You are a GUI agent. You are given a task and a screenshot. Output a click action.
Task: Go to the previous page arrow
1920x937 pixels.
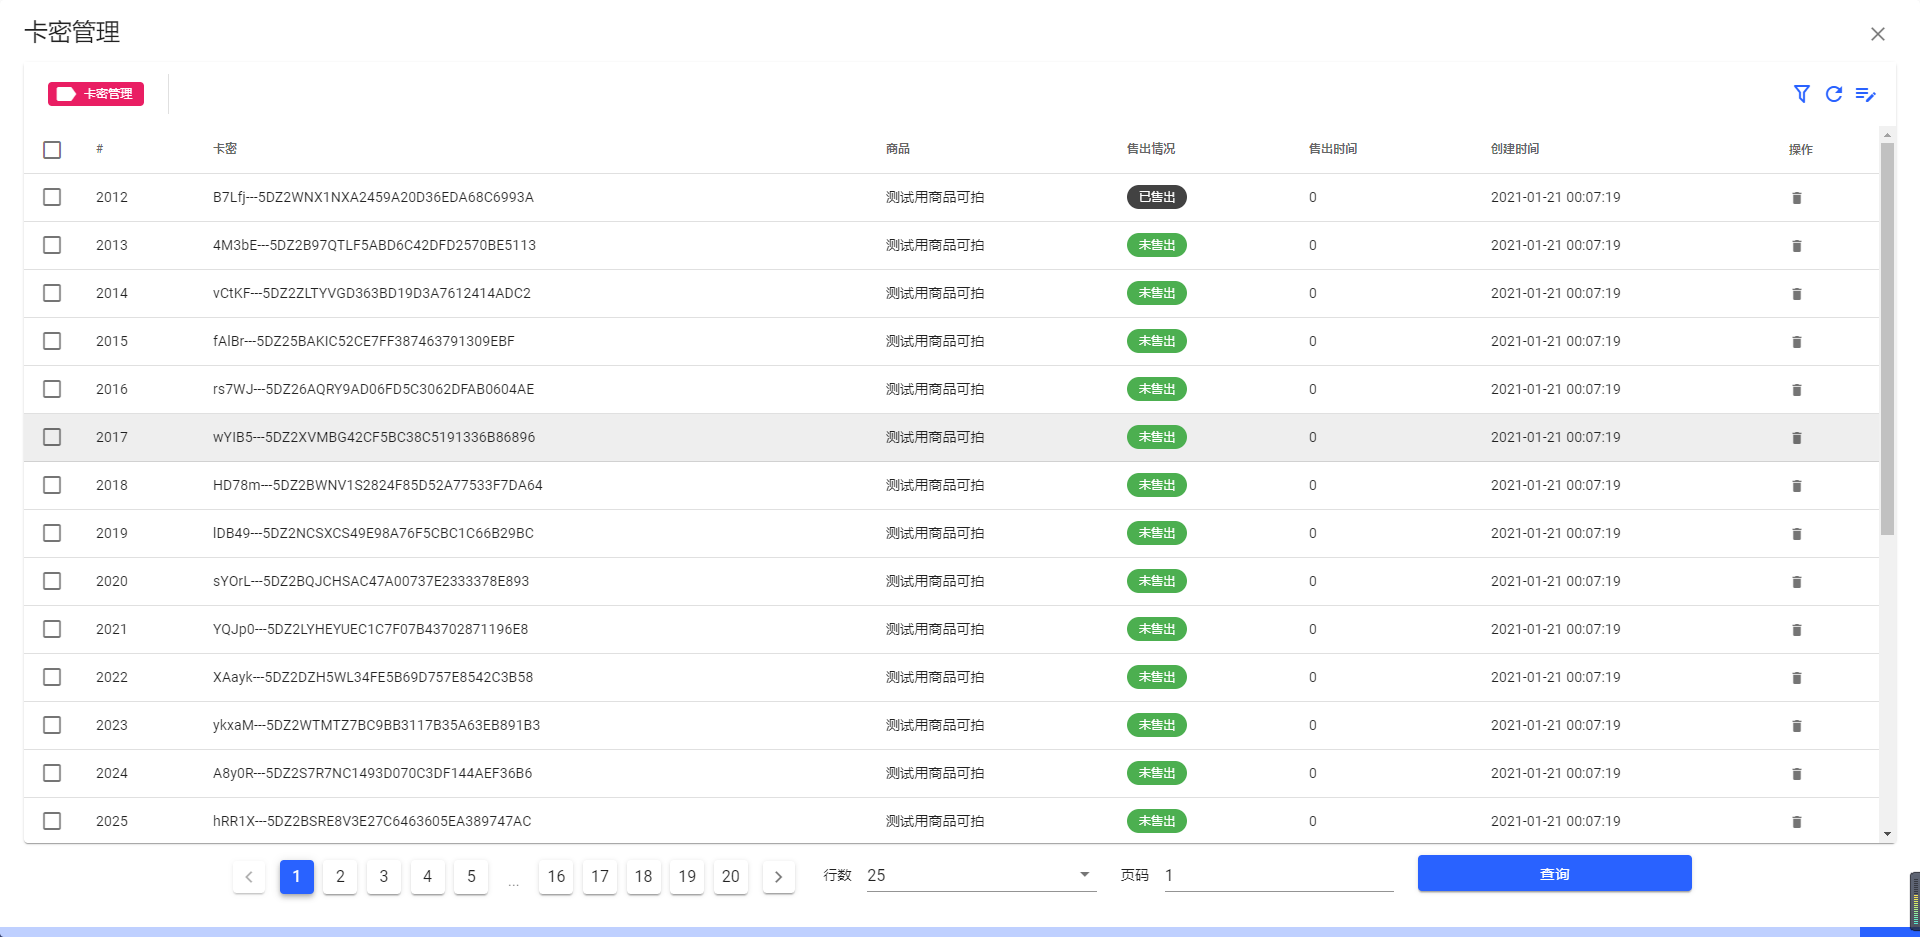(x=249, y=877)
